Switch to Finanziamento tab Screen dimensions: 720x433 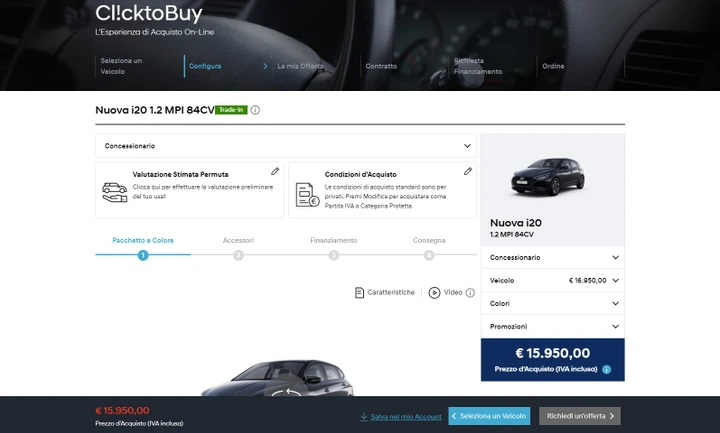[334, 240]
